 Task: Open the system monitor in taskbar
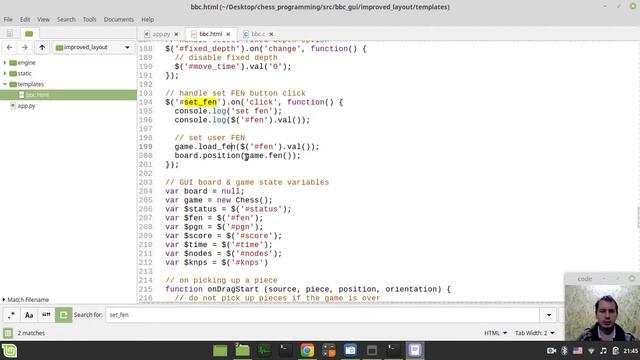[x=264, y=350]
